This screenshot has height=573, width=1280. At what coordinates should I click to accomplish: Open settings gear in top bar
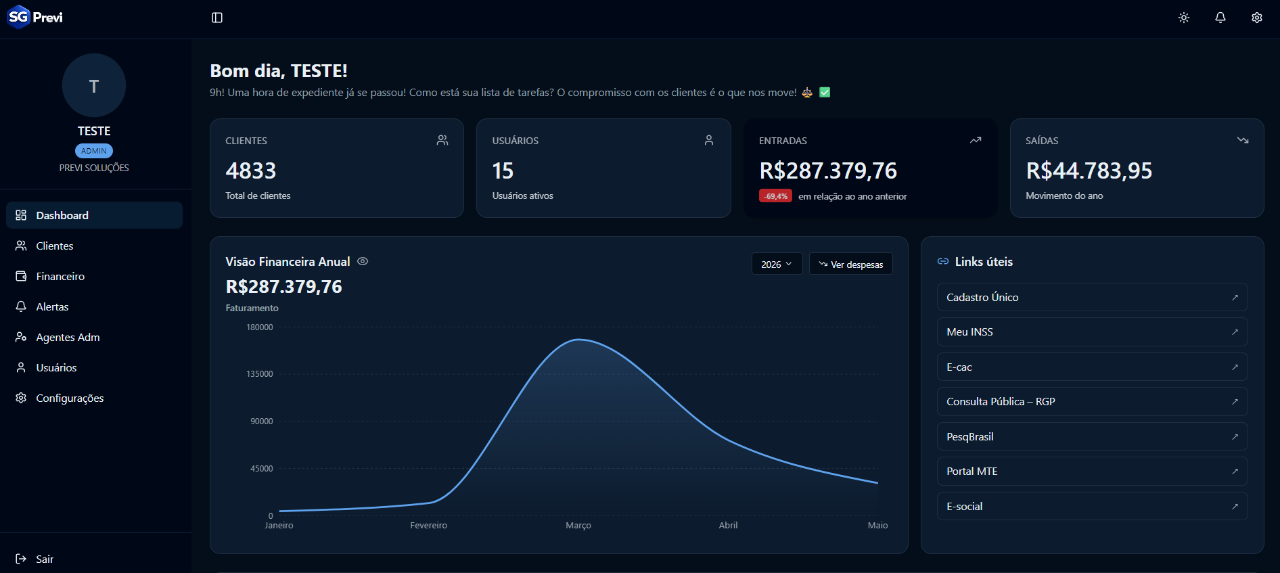pyautogui.click(x=1257, y=17)
